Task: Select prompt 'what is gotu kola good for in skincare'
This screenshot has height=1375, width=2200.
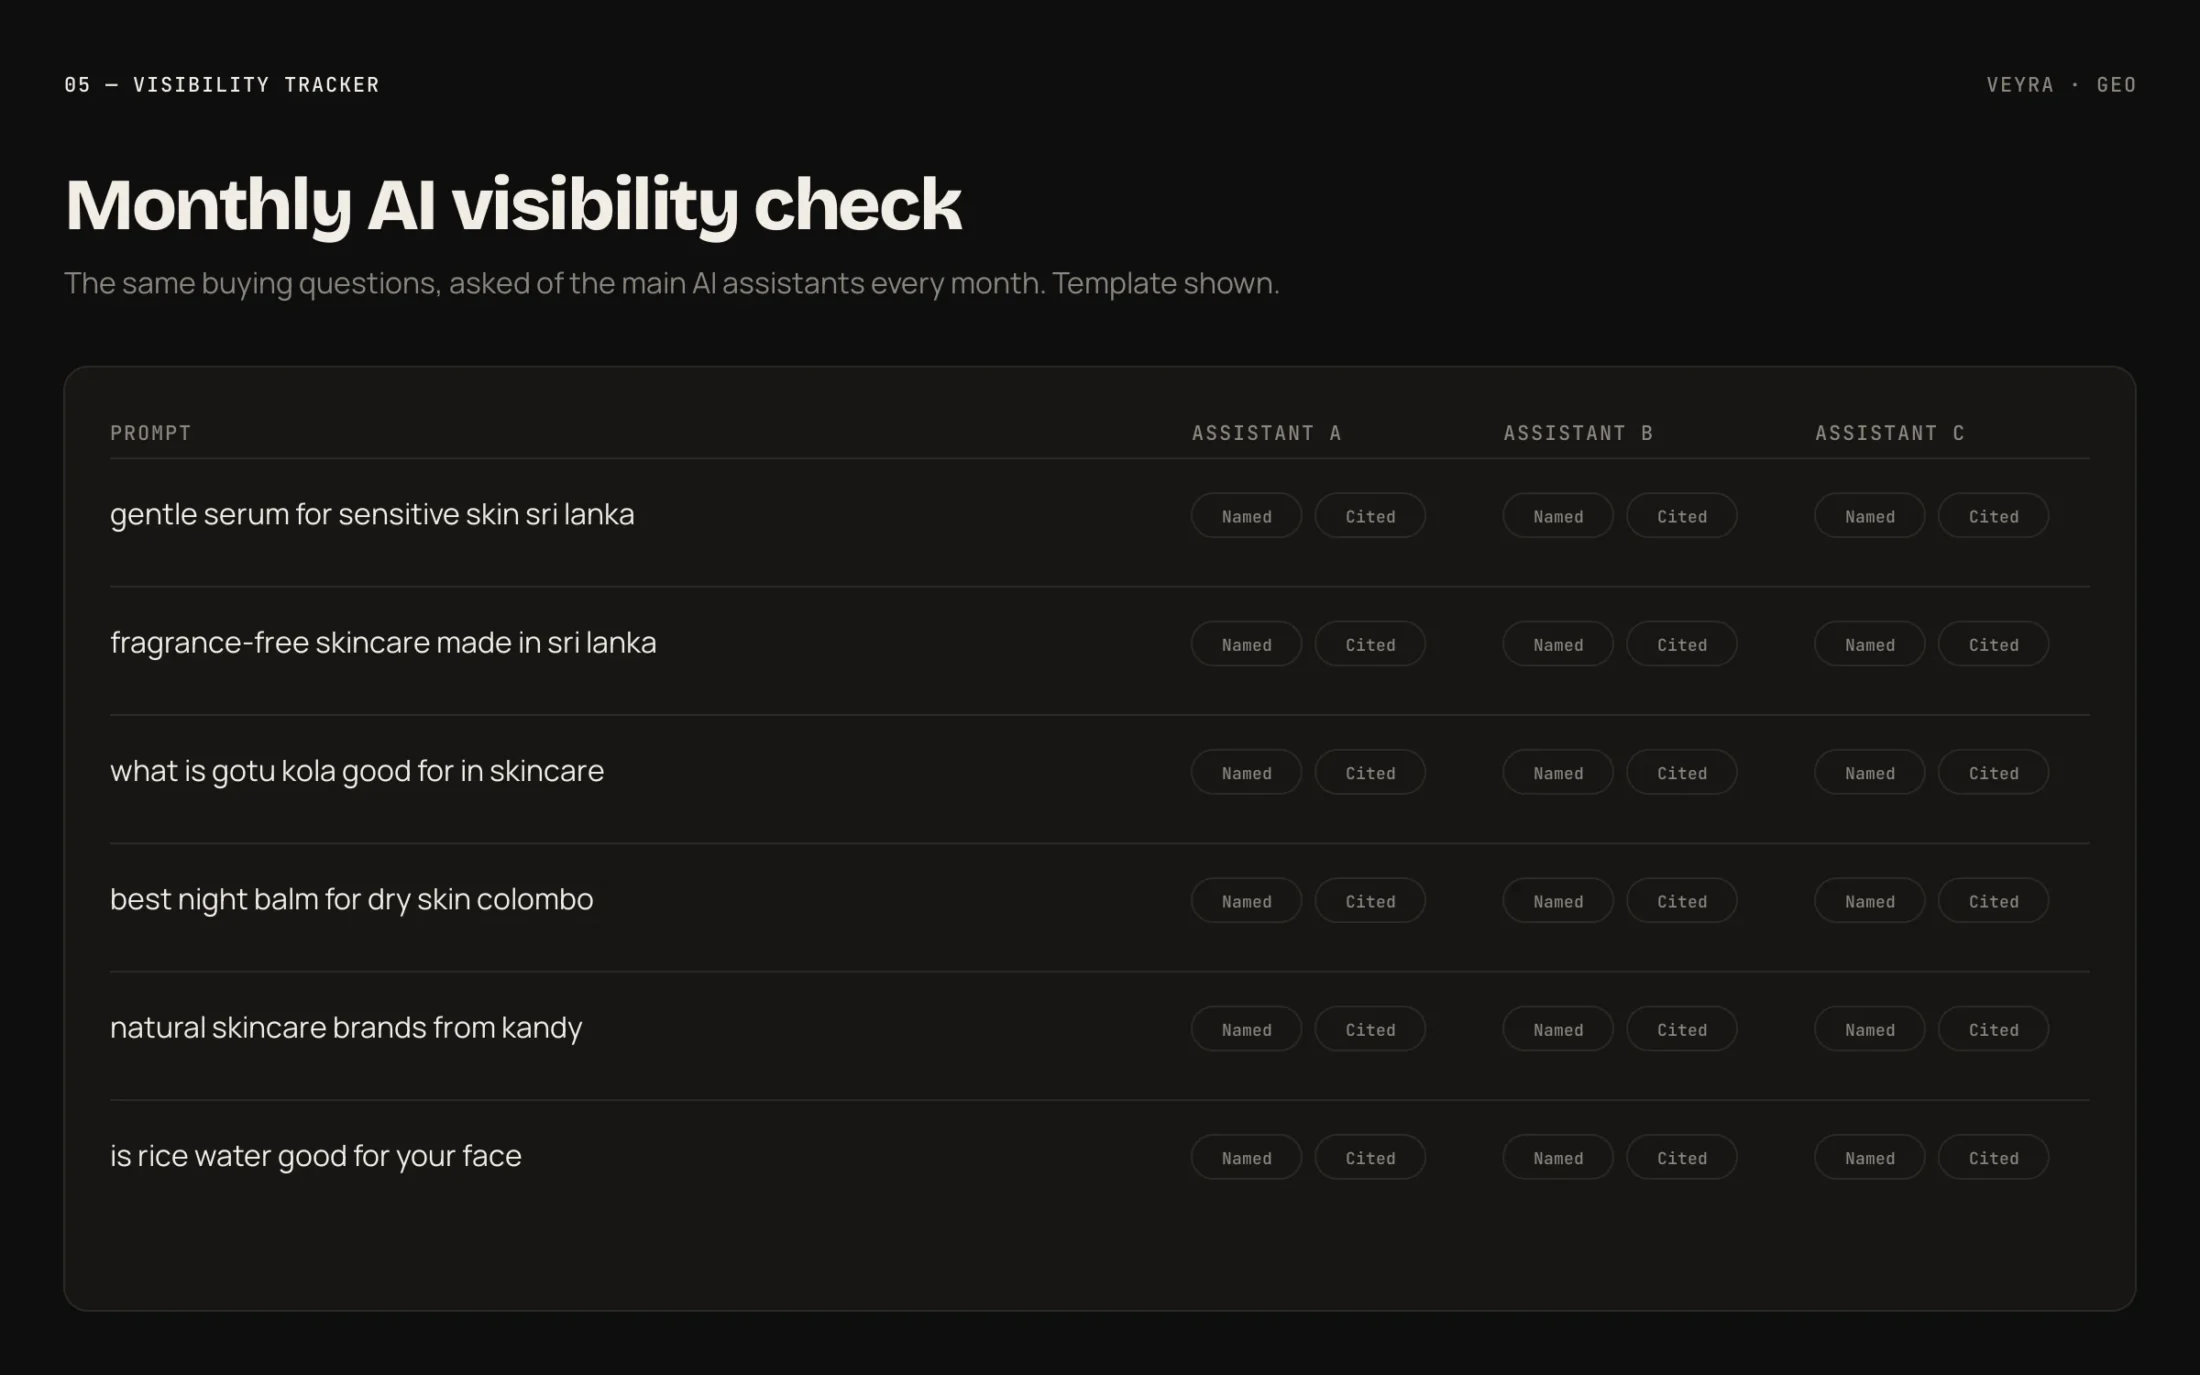Action: coord(357,771)
